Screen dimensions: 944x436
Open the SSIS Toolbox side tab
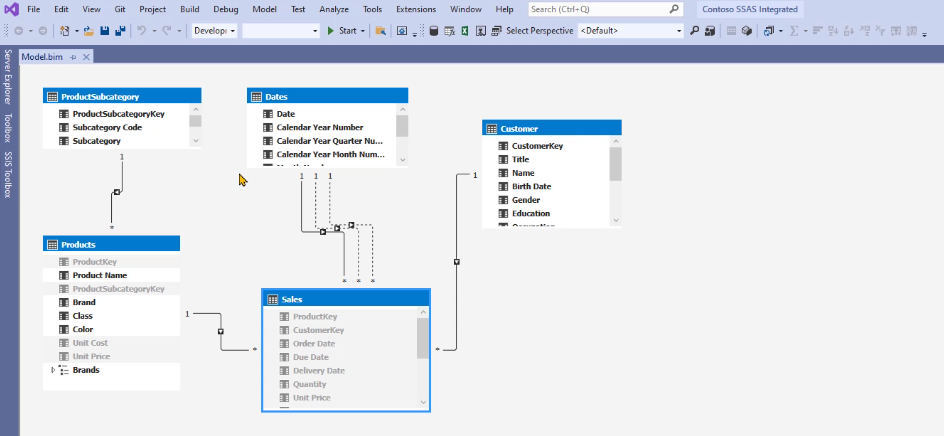[8, 175]
